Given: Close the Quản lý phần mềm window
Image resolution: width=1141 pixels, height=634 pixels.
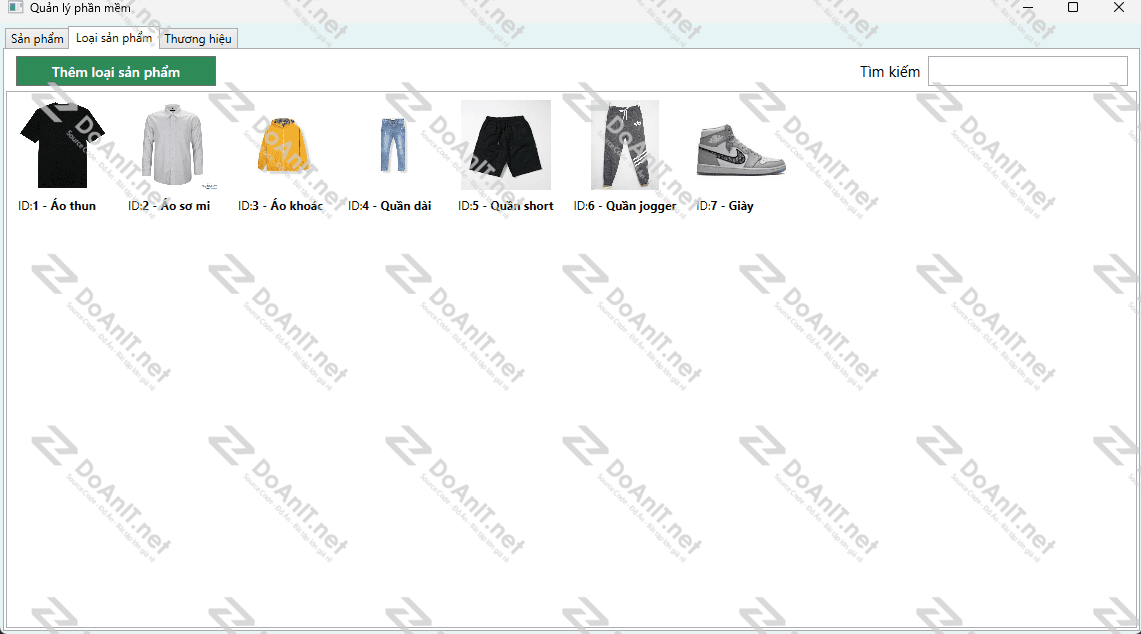Looking at the screenshot, I should click(x=1118, y=7).
